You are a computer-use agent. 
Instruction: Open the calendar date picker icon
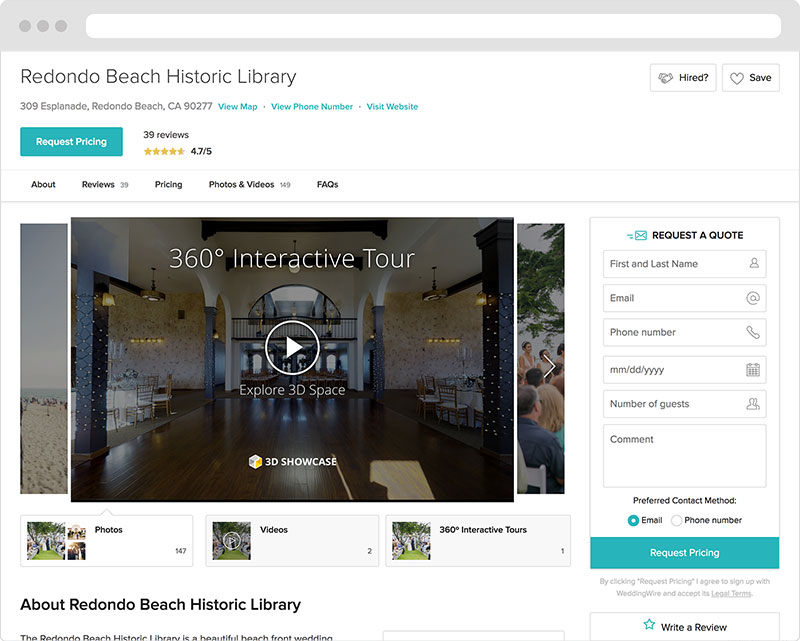tap(753, 369)
